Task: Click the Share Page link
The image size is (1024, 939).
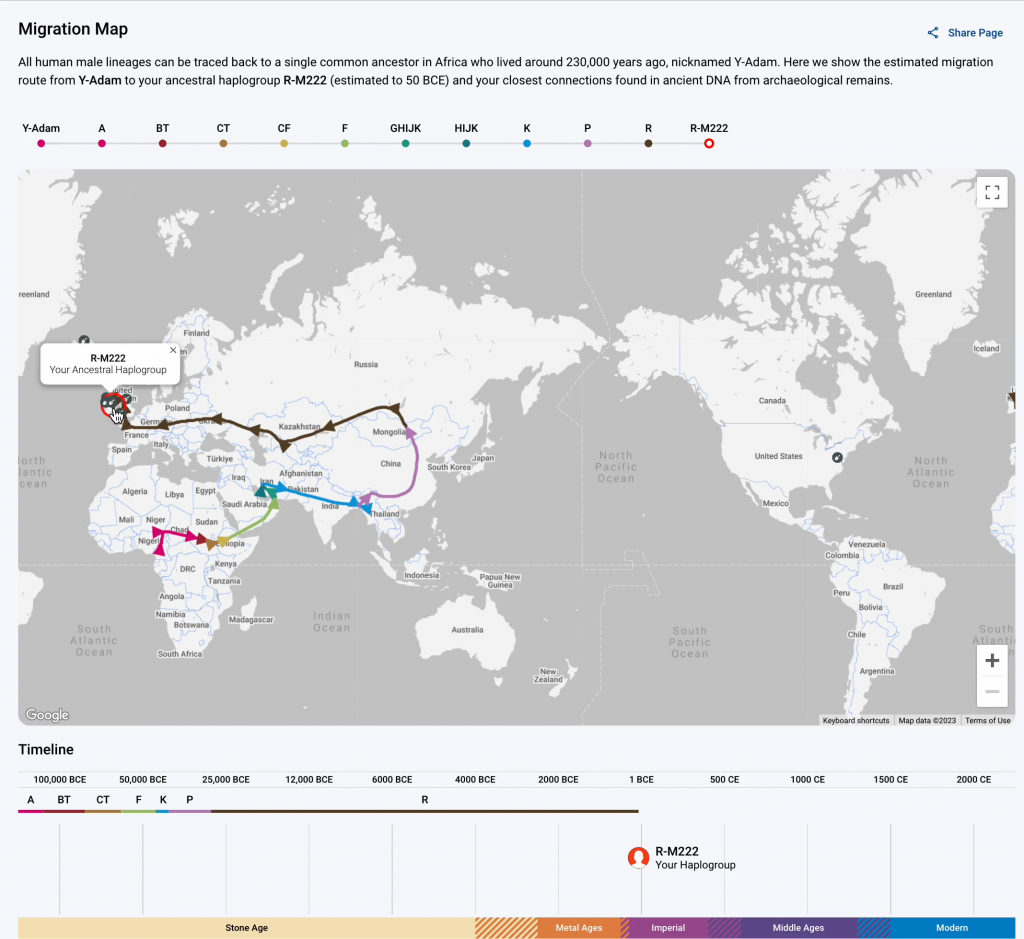Action: [965, 33]
